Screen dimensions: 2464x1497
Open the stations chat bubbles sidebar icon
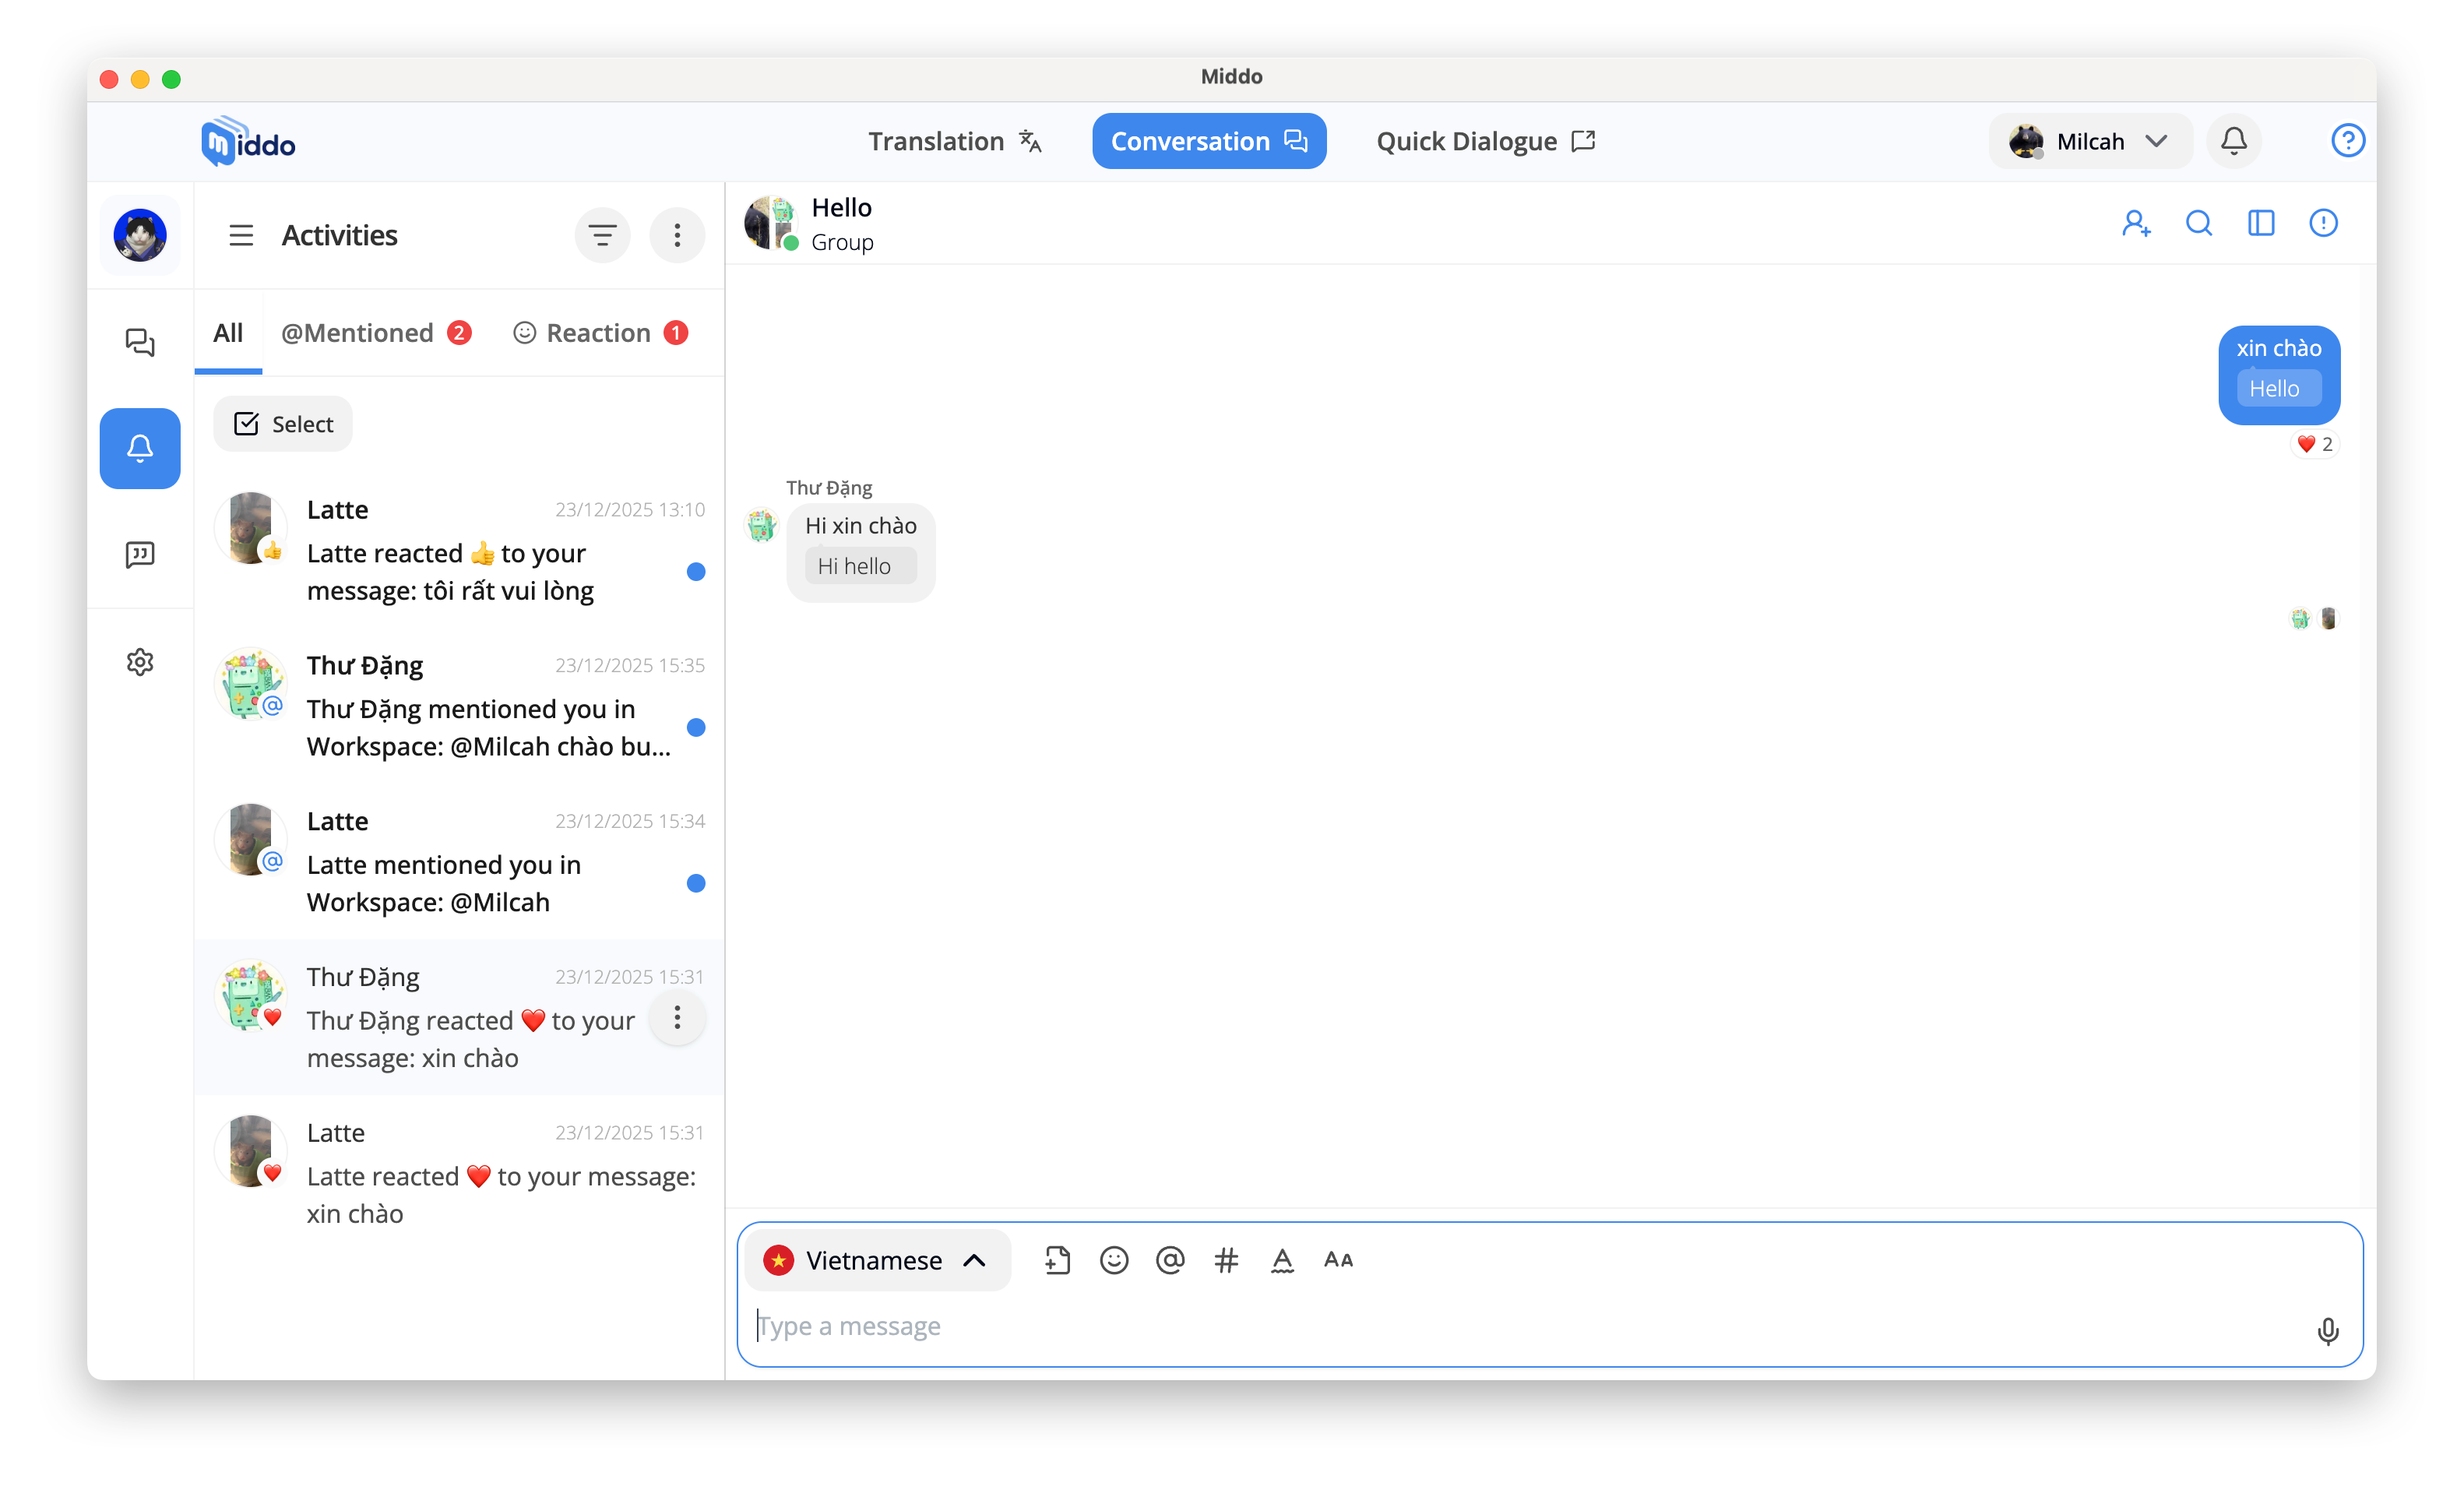[x=140, y=343]
